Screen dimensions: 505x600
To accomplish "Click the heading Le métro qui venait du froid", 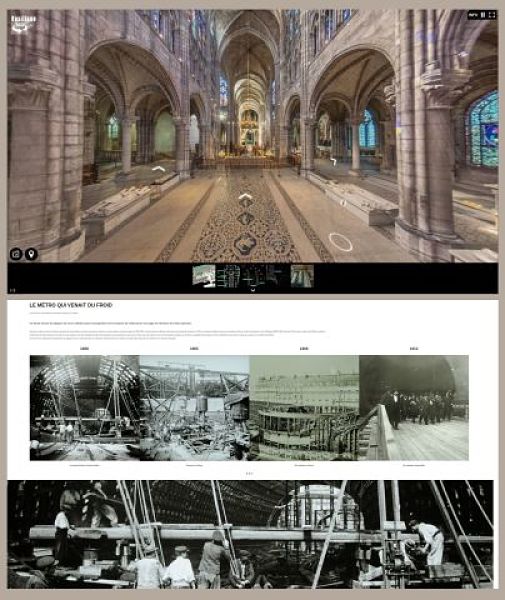I will [x=71, y=305].
